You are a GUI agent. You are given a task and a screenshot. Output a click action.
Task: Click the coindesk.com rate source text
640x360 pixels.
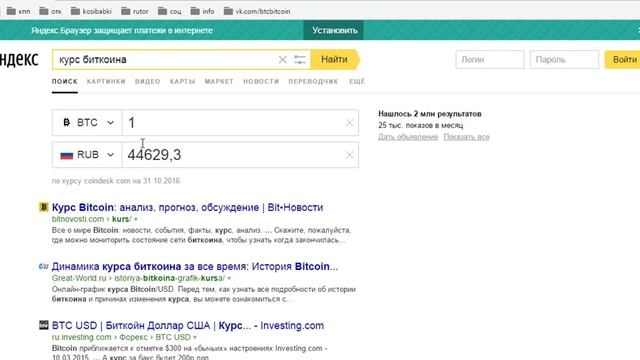tap(116, 180)
